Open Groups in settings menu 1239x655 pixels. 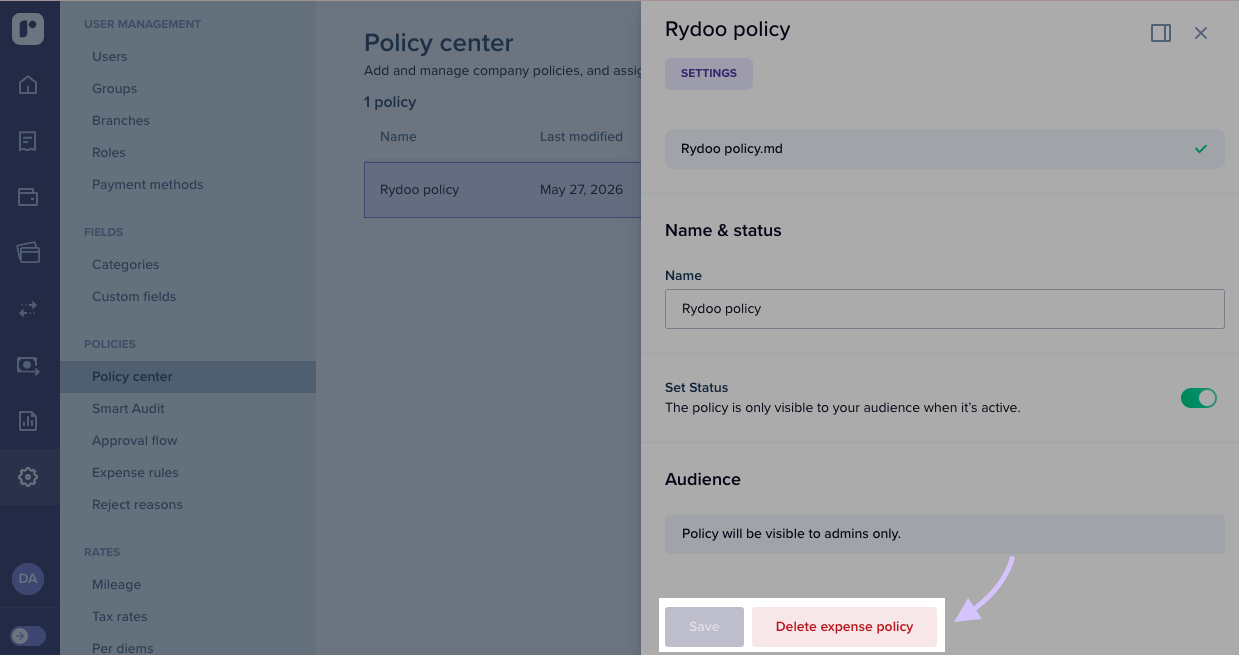[115, 89]
